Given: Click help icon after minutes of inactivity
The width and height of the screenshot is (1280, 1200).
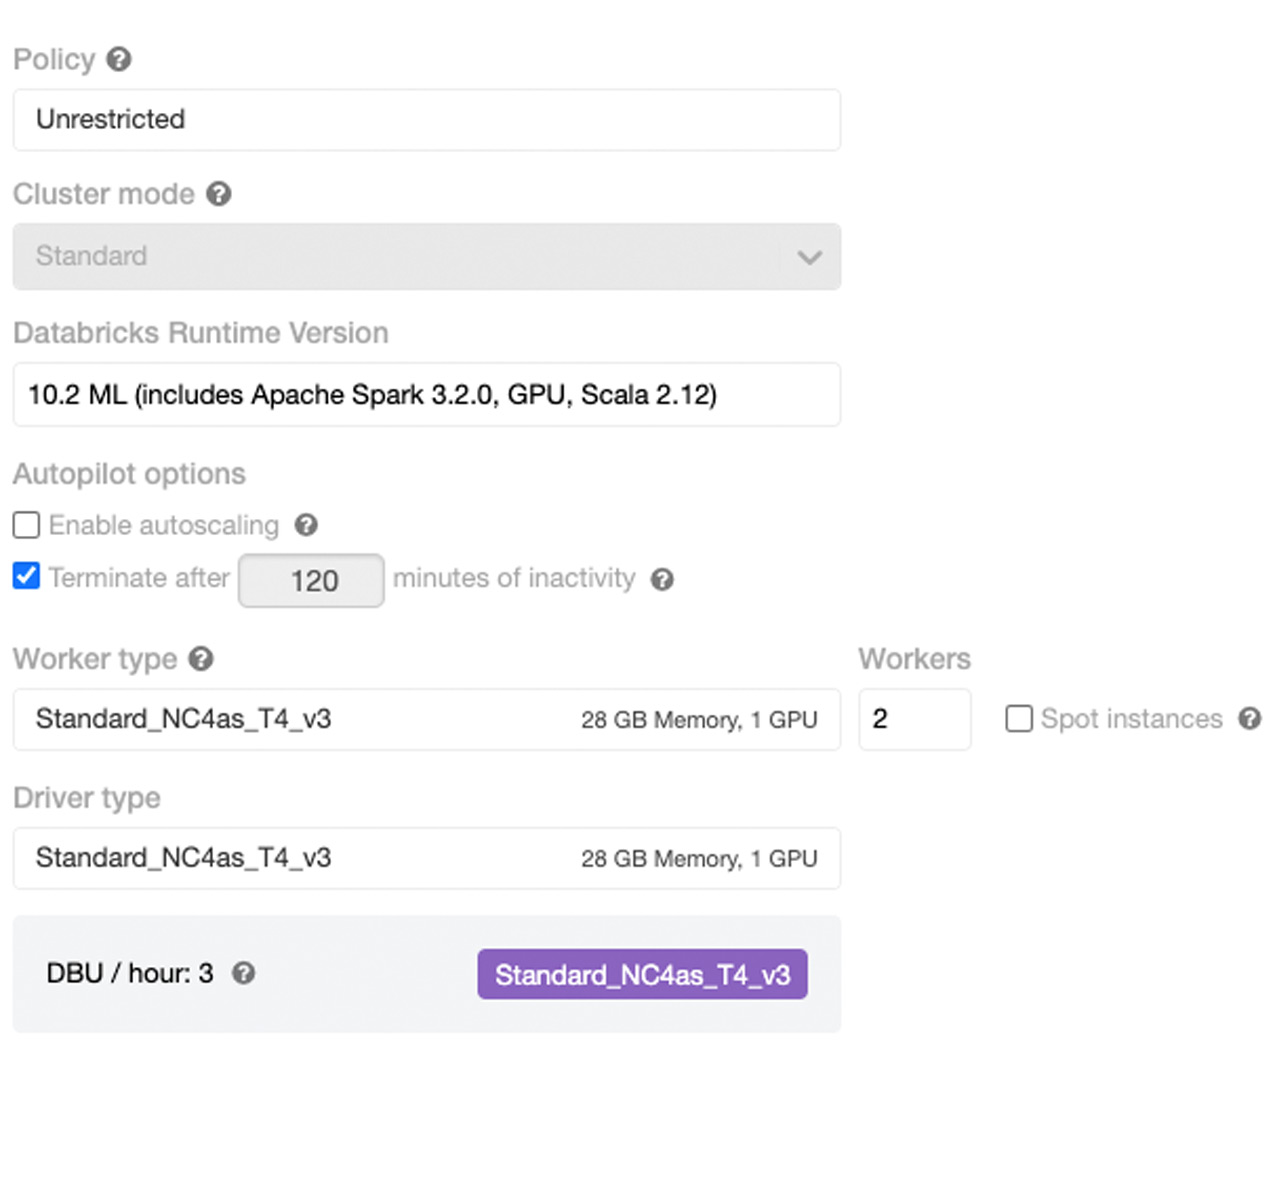Looking at the screenshot, I should (x=662, y=579).
